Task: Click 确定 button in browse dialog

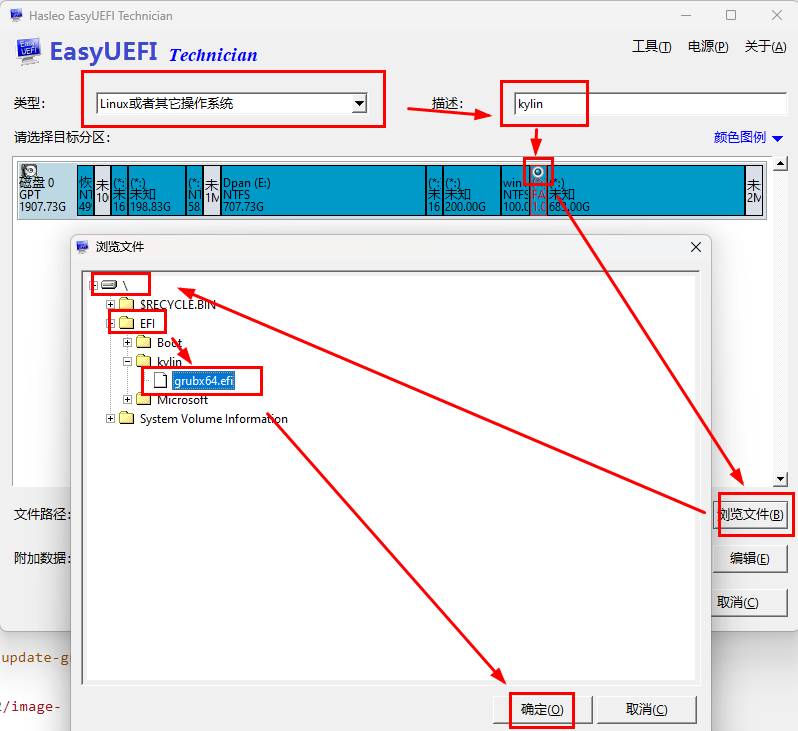Action: click(542, 709)
